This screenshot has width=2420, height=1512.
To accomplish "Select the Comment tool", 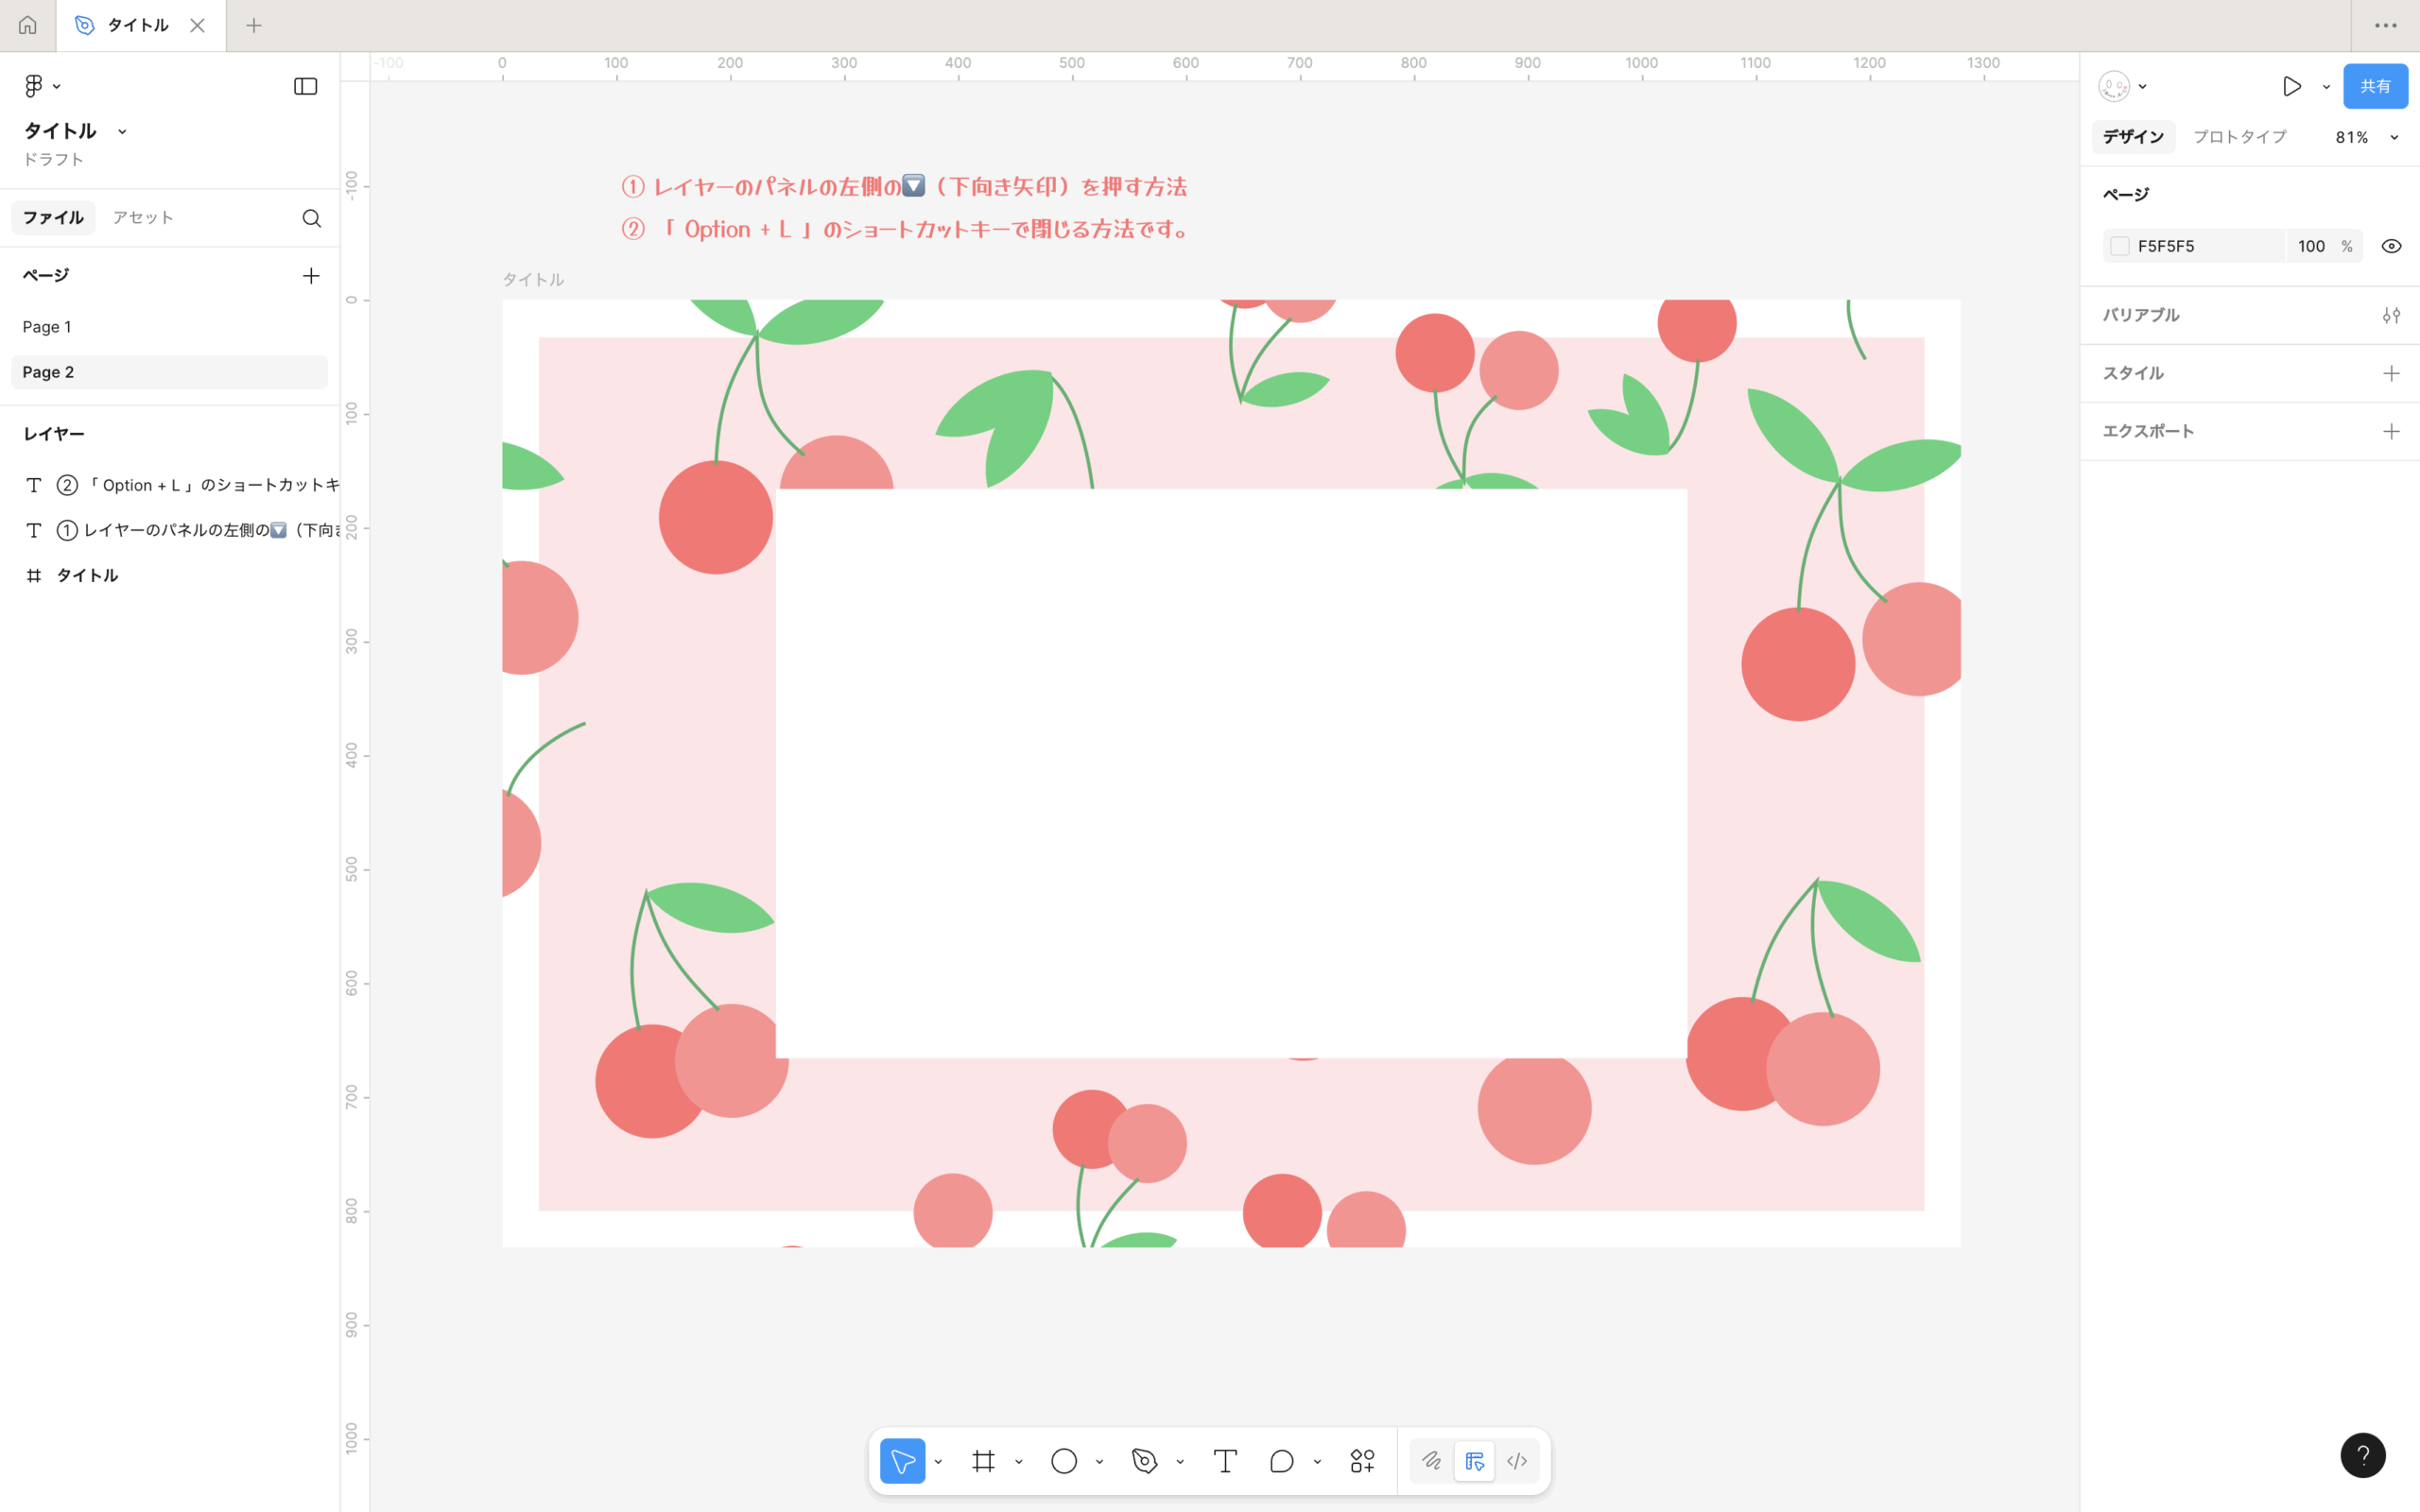I will 1281,1461.
